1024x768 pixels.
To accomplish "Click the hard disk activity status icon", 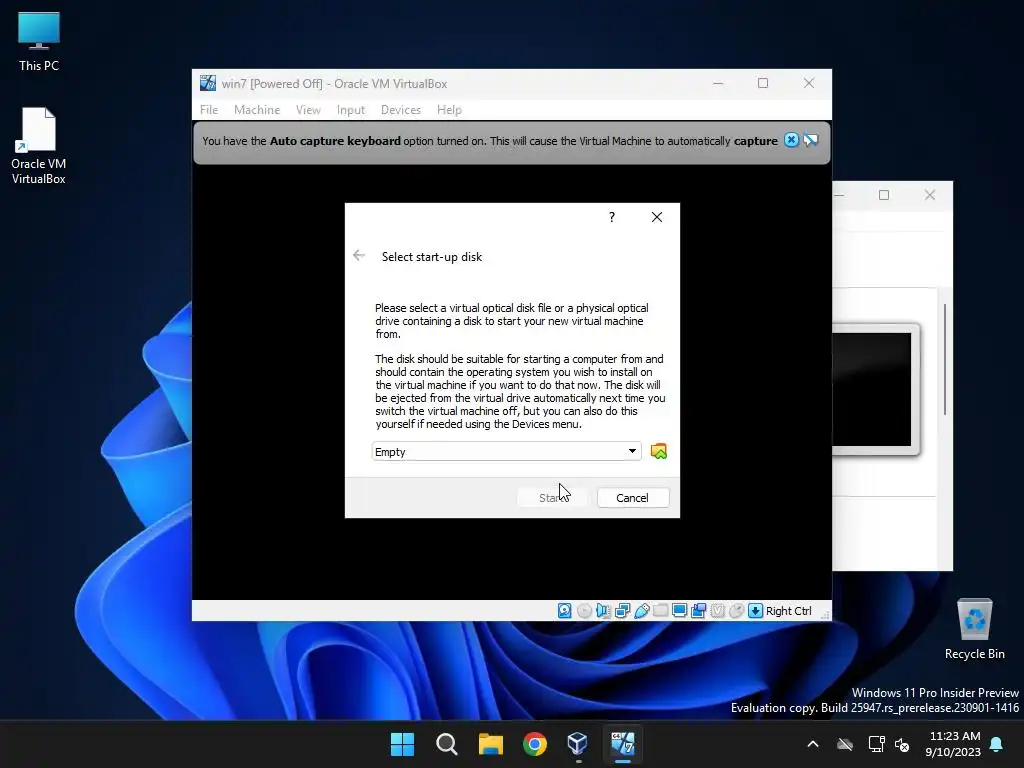I will (565, 611).
